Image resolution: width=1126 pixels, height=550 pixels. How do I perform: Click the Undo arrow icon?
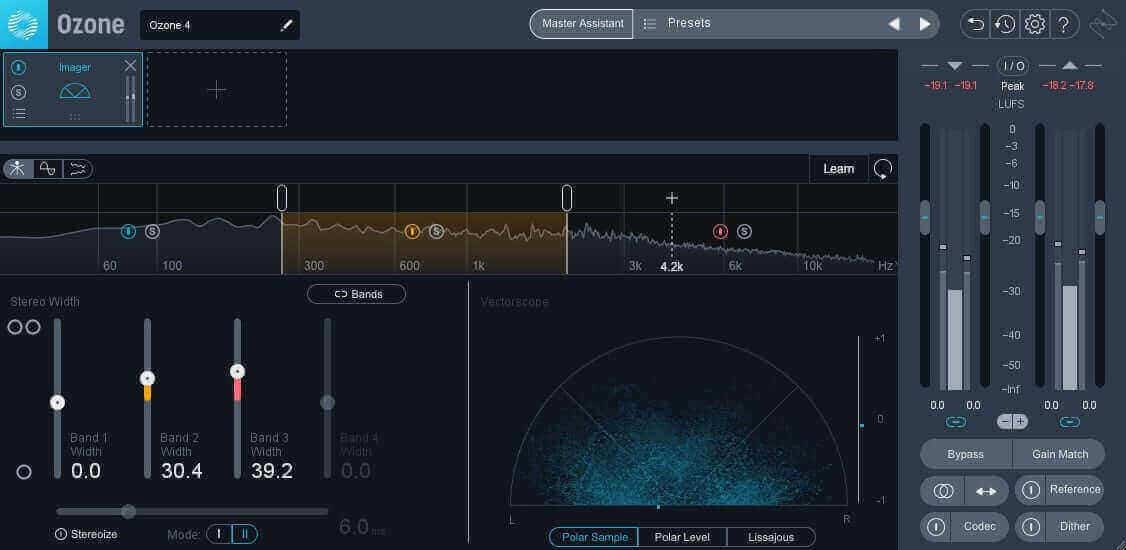pos(975,24)
